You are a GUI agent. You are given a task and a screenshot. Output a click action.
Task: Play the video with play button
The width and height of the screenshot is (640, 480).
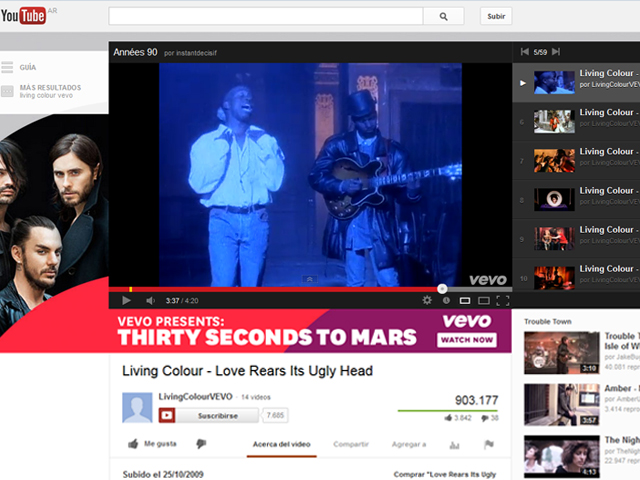[x=126, y=301]
